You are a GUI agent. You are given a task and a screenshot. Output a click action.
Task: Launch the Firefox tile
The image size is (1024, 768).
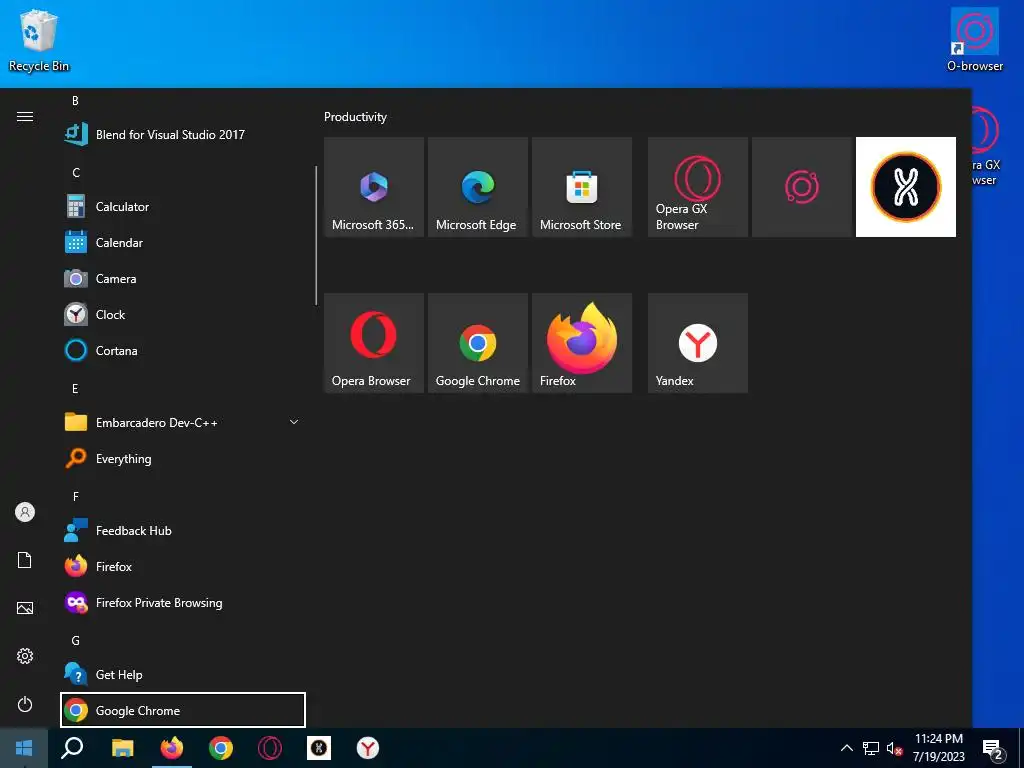(x=582, y=343)
